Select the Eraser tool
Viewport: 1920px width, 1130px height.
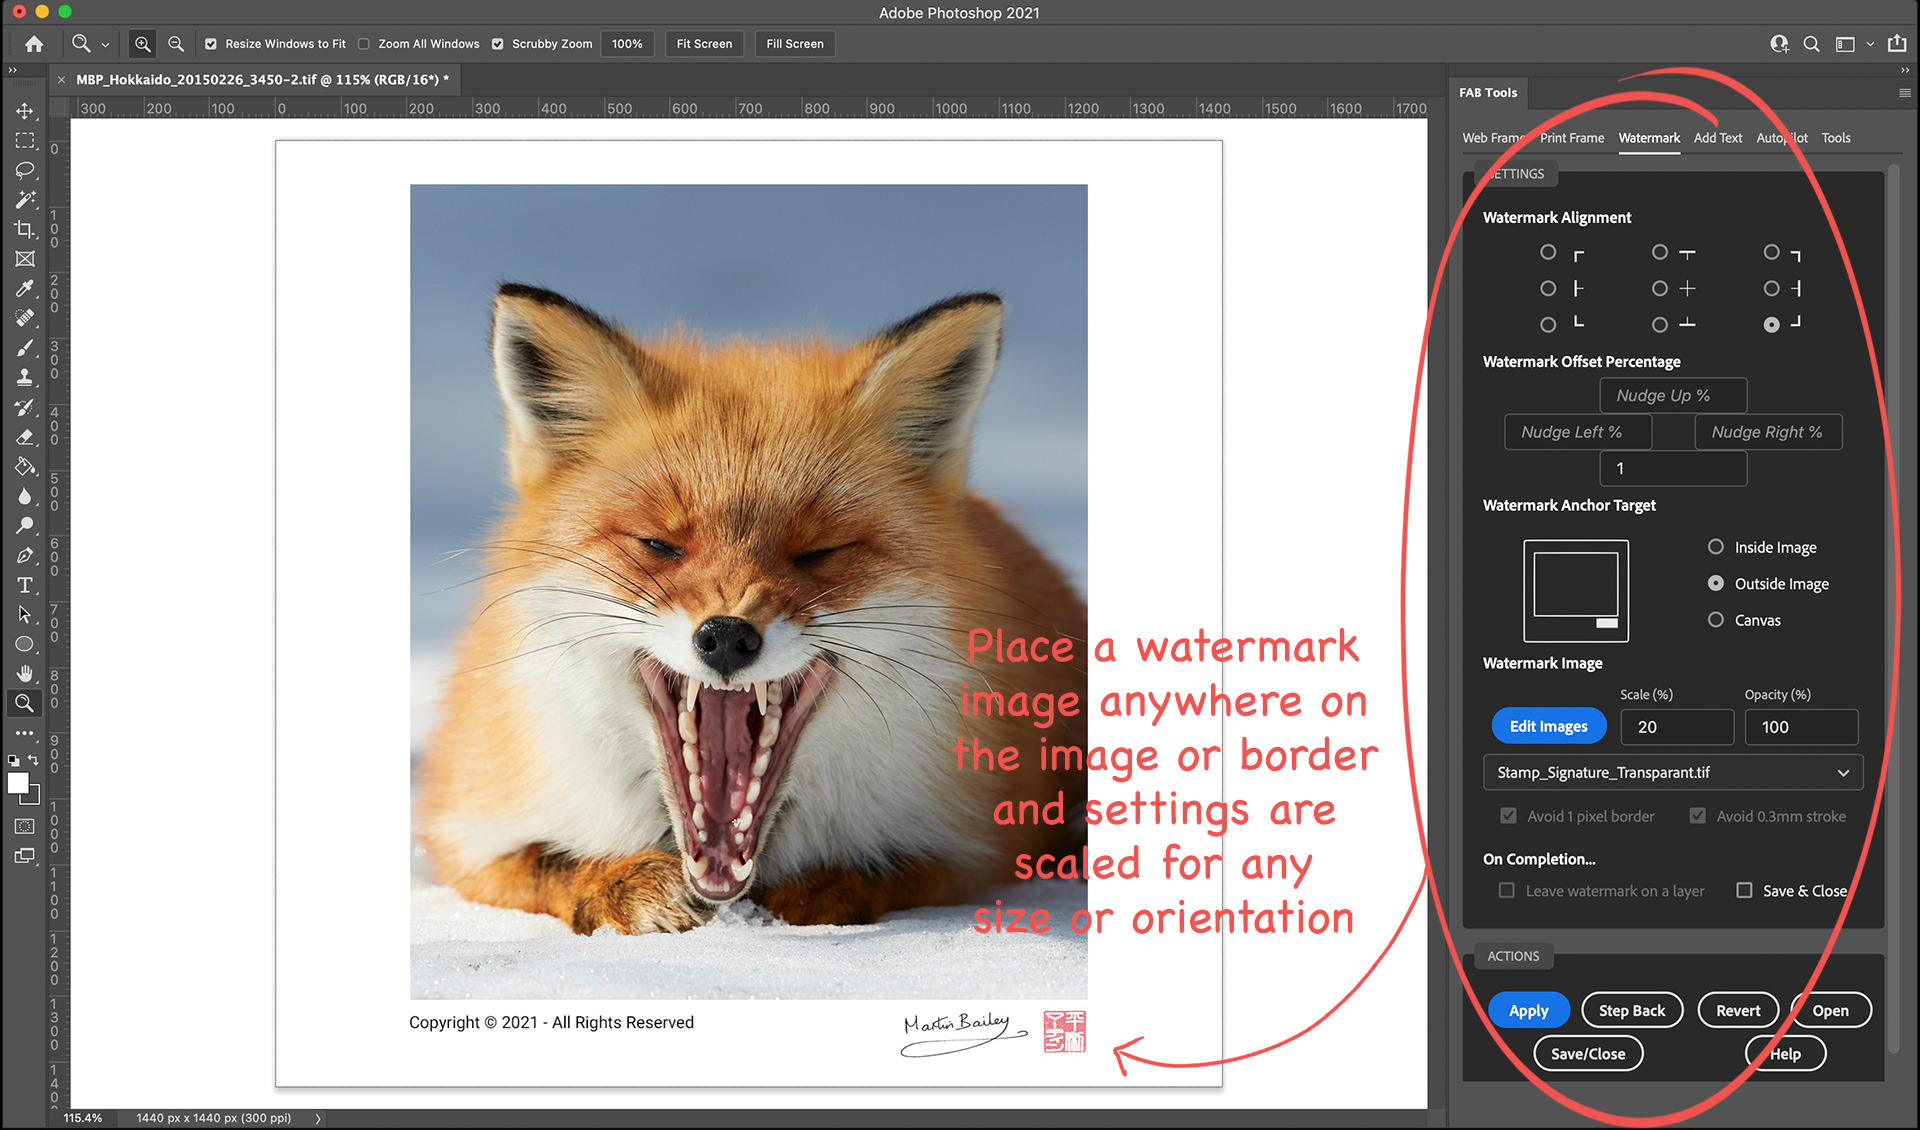pos(25,437)
